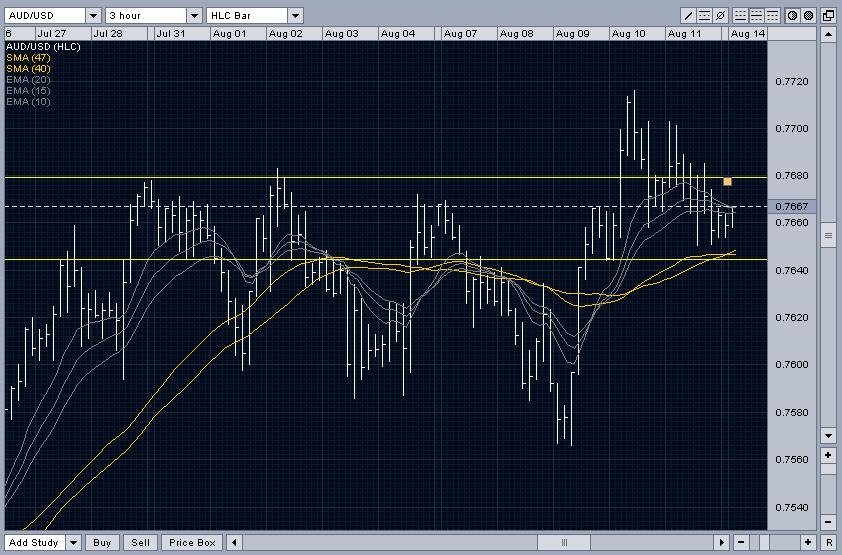Click the horizontal zoom minus button
This screenshot has height=555, width=842.
tap(741, 542)
